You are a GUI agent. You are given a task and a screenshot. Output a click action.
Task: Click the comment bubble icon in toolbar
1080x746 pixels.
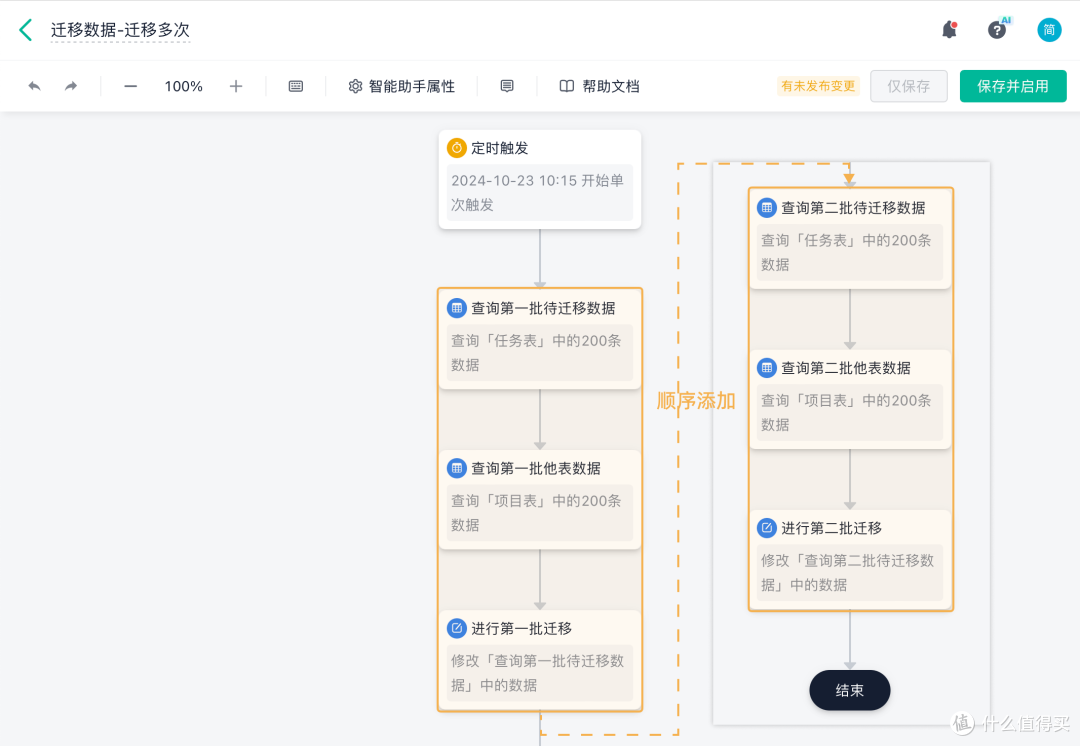[507, 86]
